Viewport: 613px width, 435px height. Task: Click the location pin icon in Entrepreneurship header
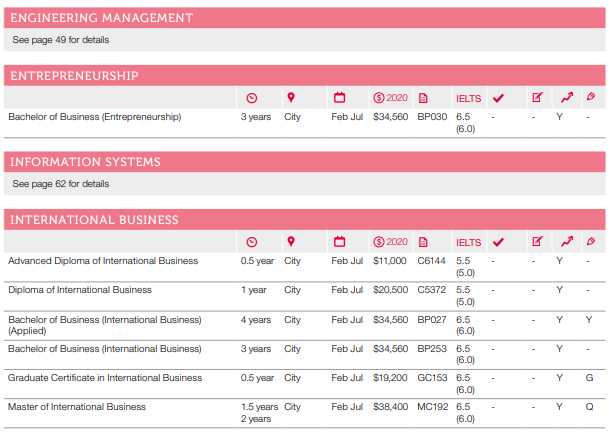tap(291, 98)
